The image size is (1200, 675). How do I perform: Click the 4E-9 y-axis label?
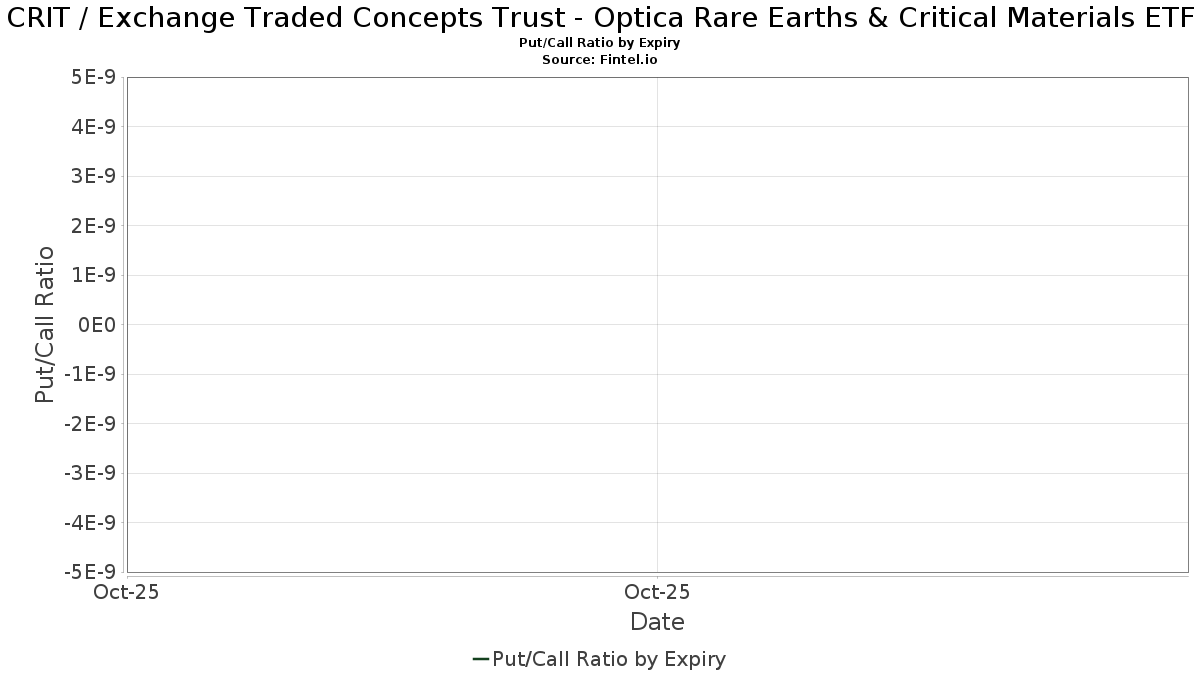(95, 127)
